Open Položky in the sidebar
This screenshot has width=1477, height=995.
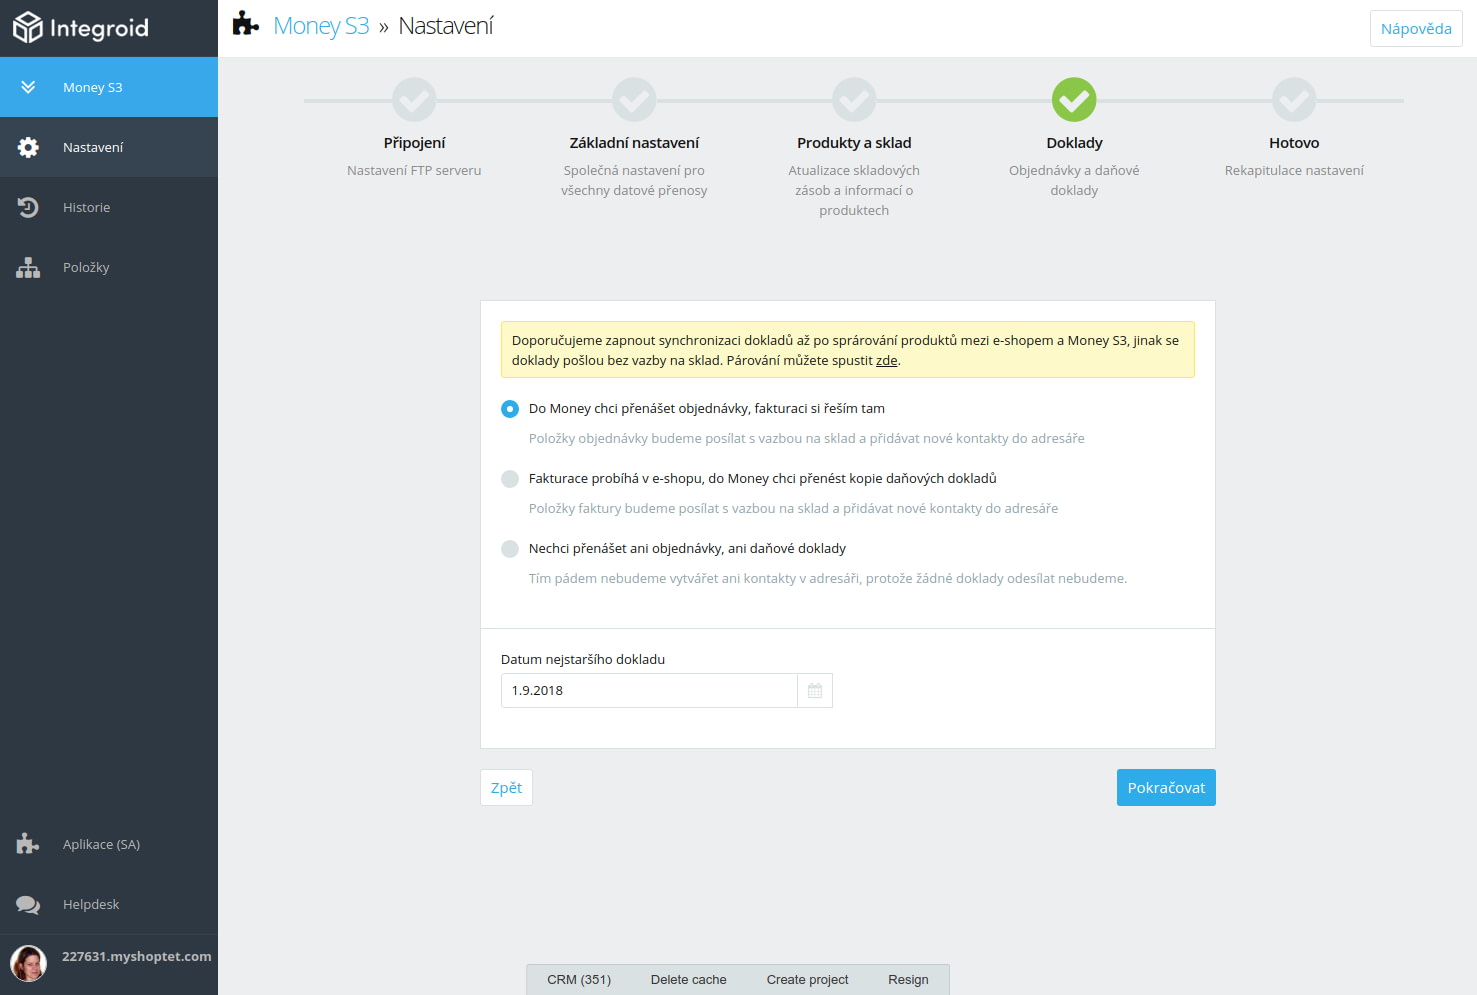109,267
